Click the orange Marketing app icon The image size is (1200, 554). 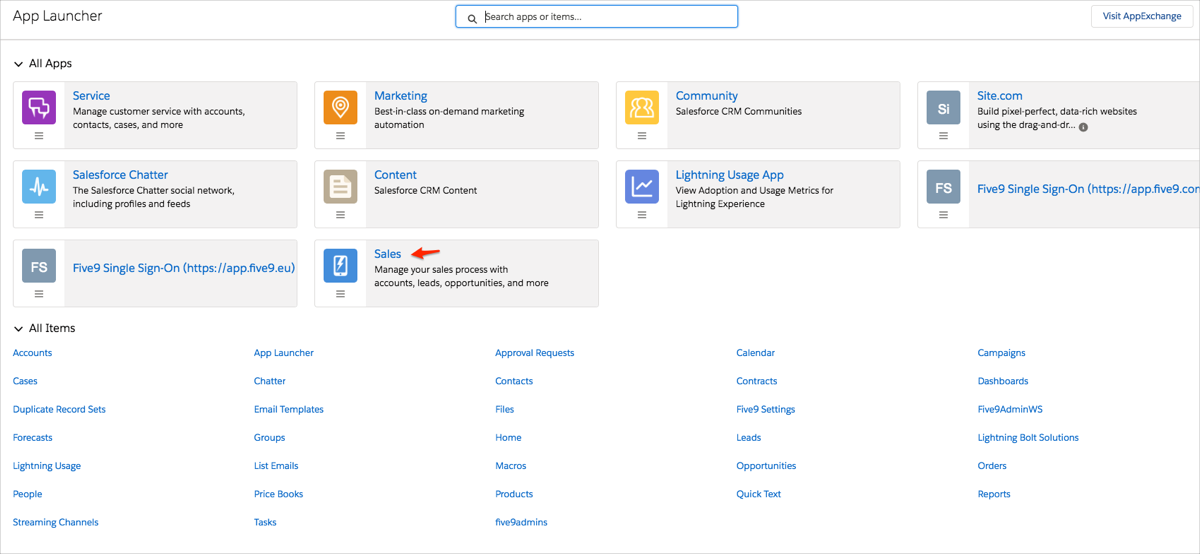click(x=340, y=106)
